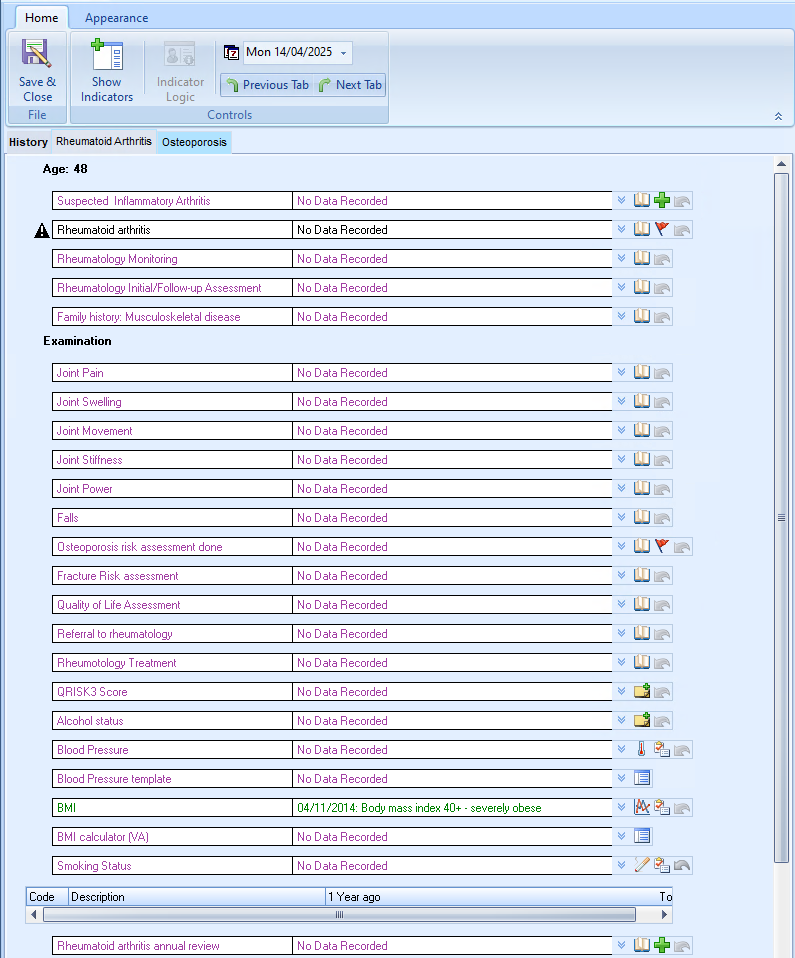Open form icon on Blood Pressure template row
Screen dimensions: 795x958
tap(642, 778)
